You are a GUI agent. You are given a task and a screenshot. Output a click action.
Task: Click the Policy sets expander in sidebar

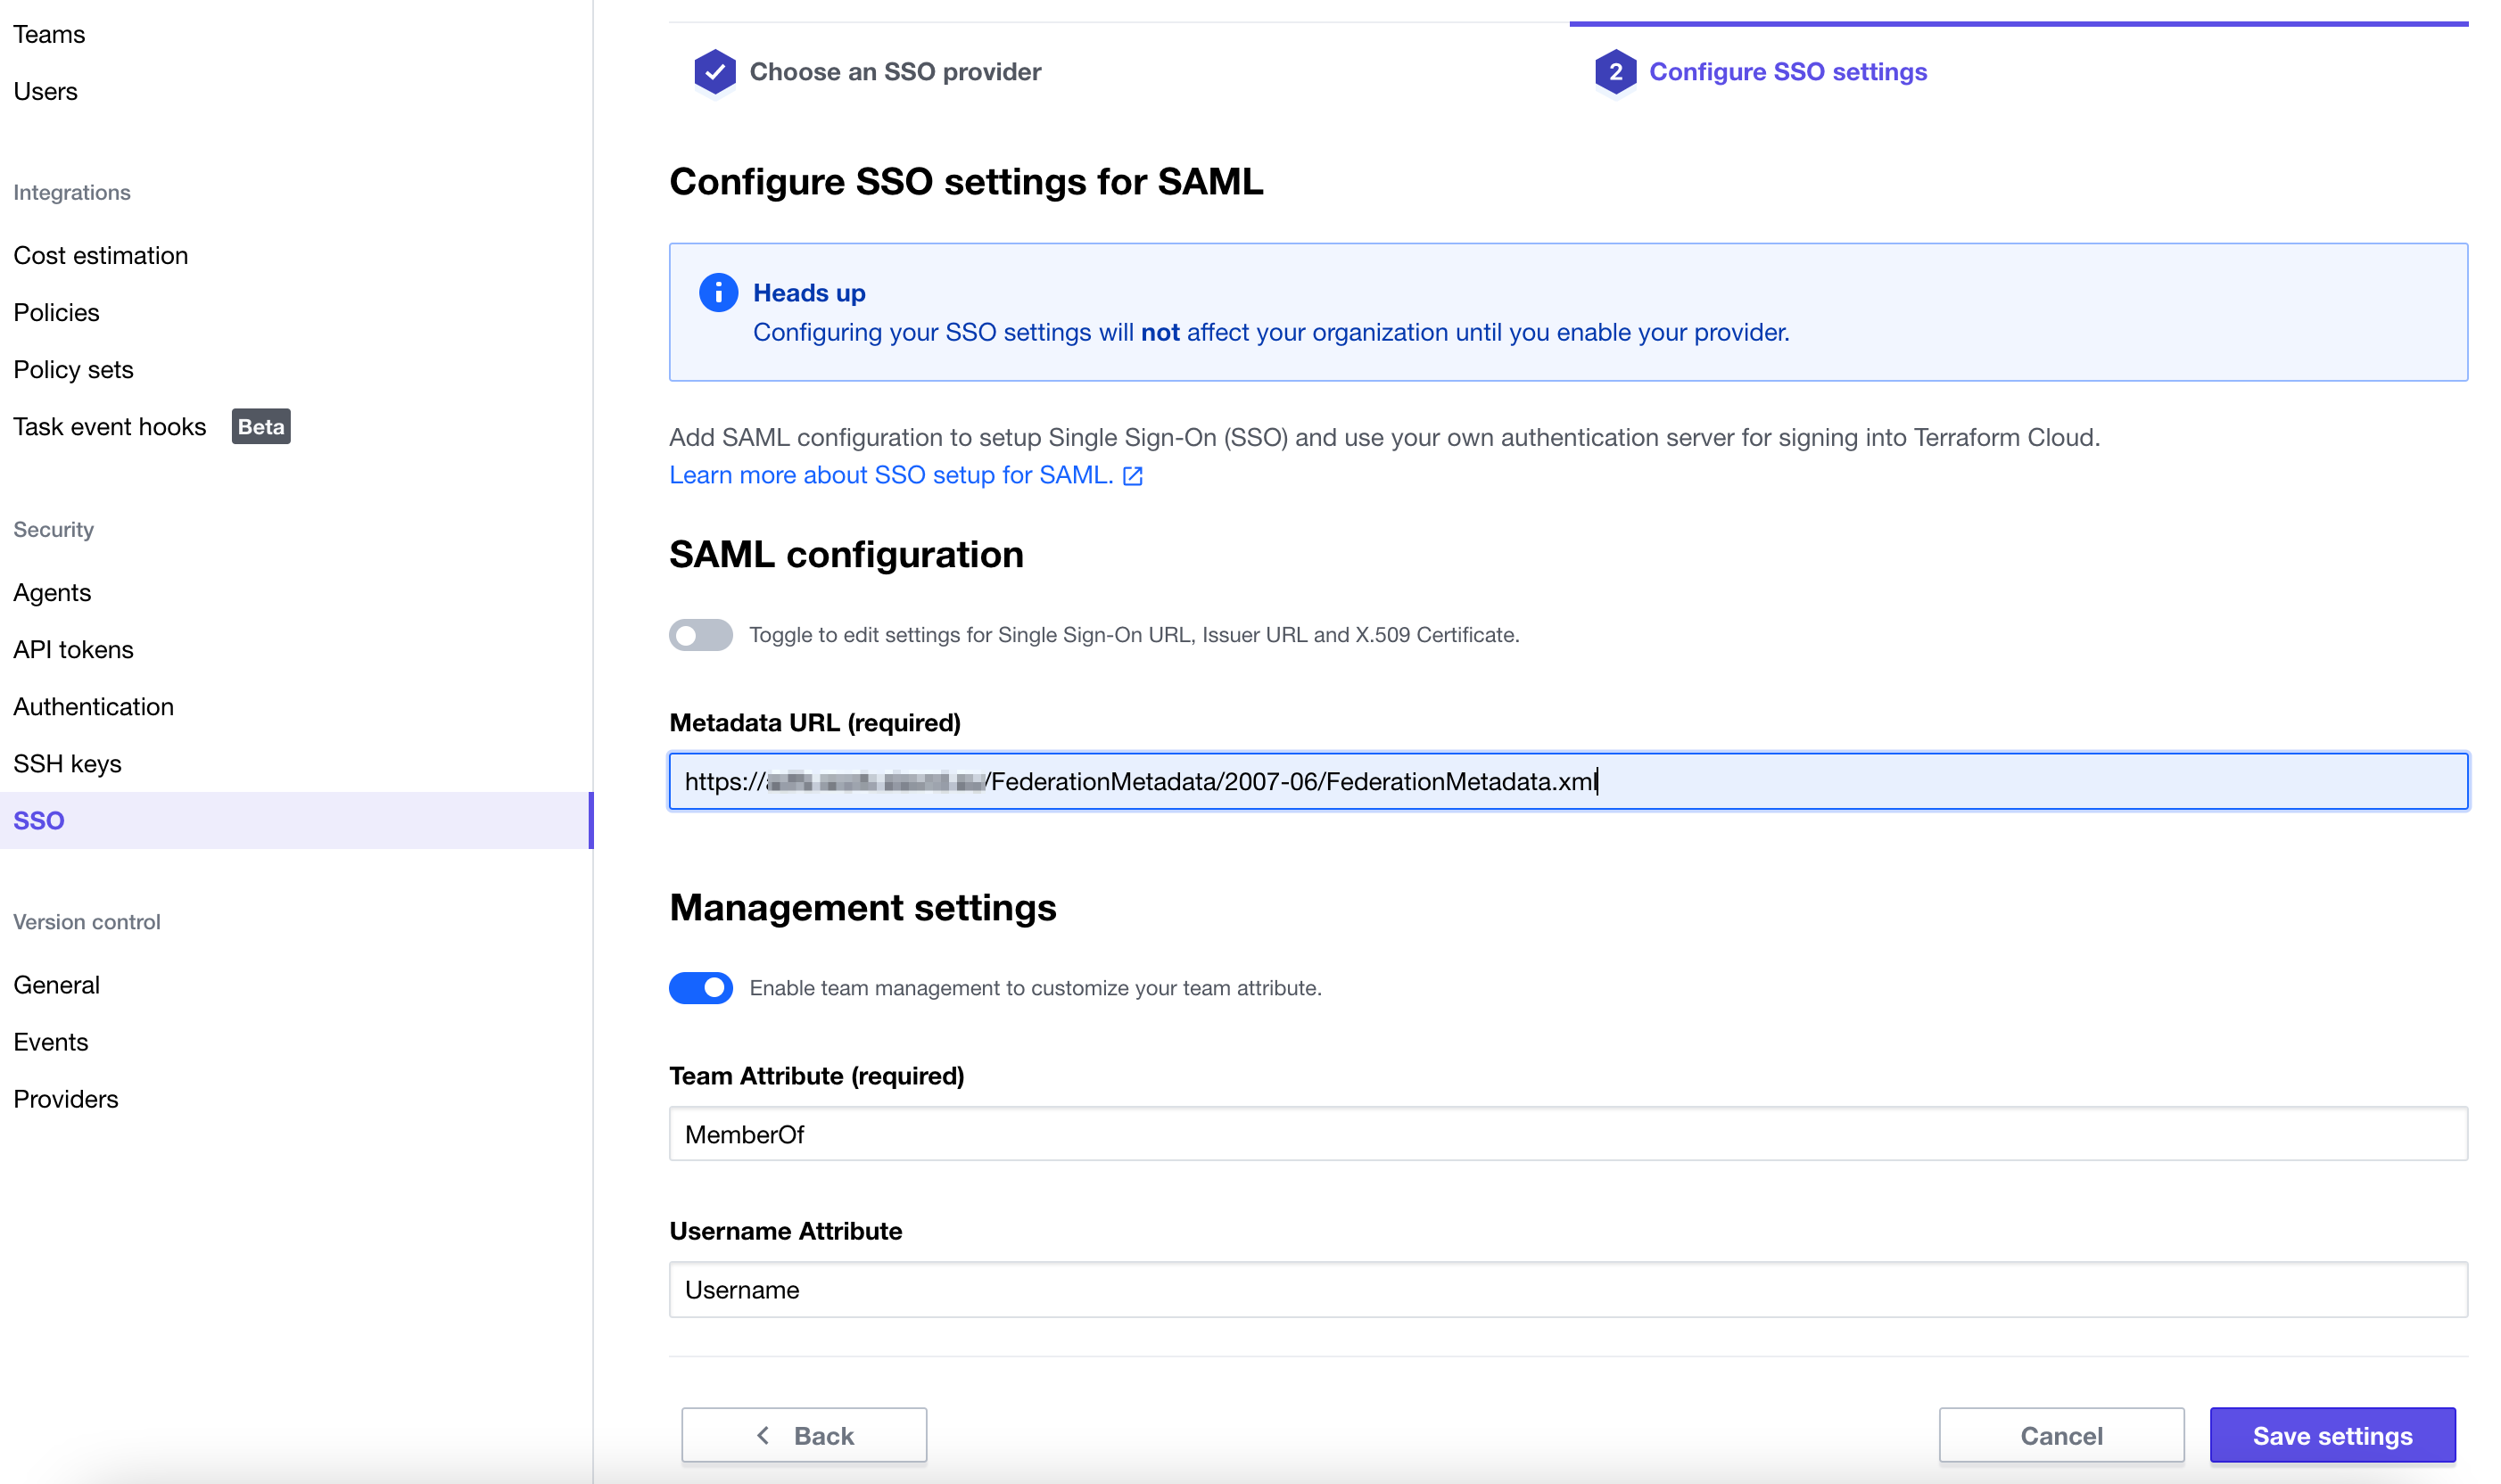click(x=74, y=369)
